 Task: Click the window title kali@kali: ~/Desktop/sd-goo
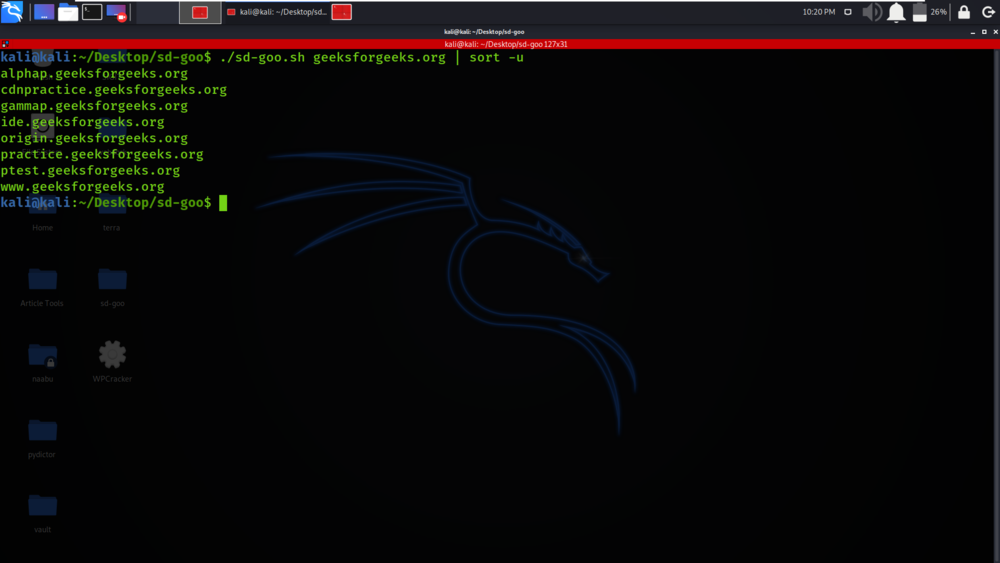pyautogui.click(x=484, y=31)
